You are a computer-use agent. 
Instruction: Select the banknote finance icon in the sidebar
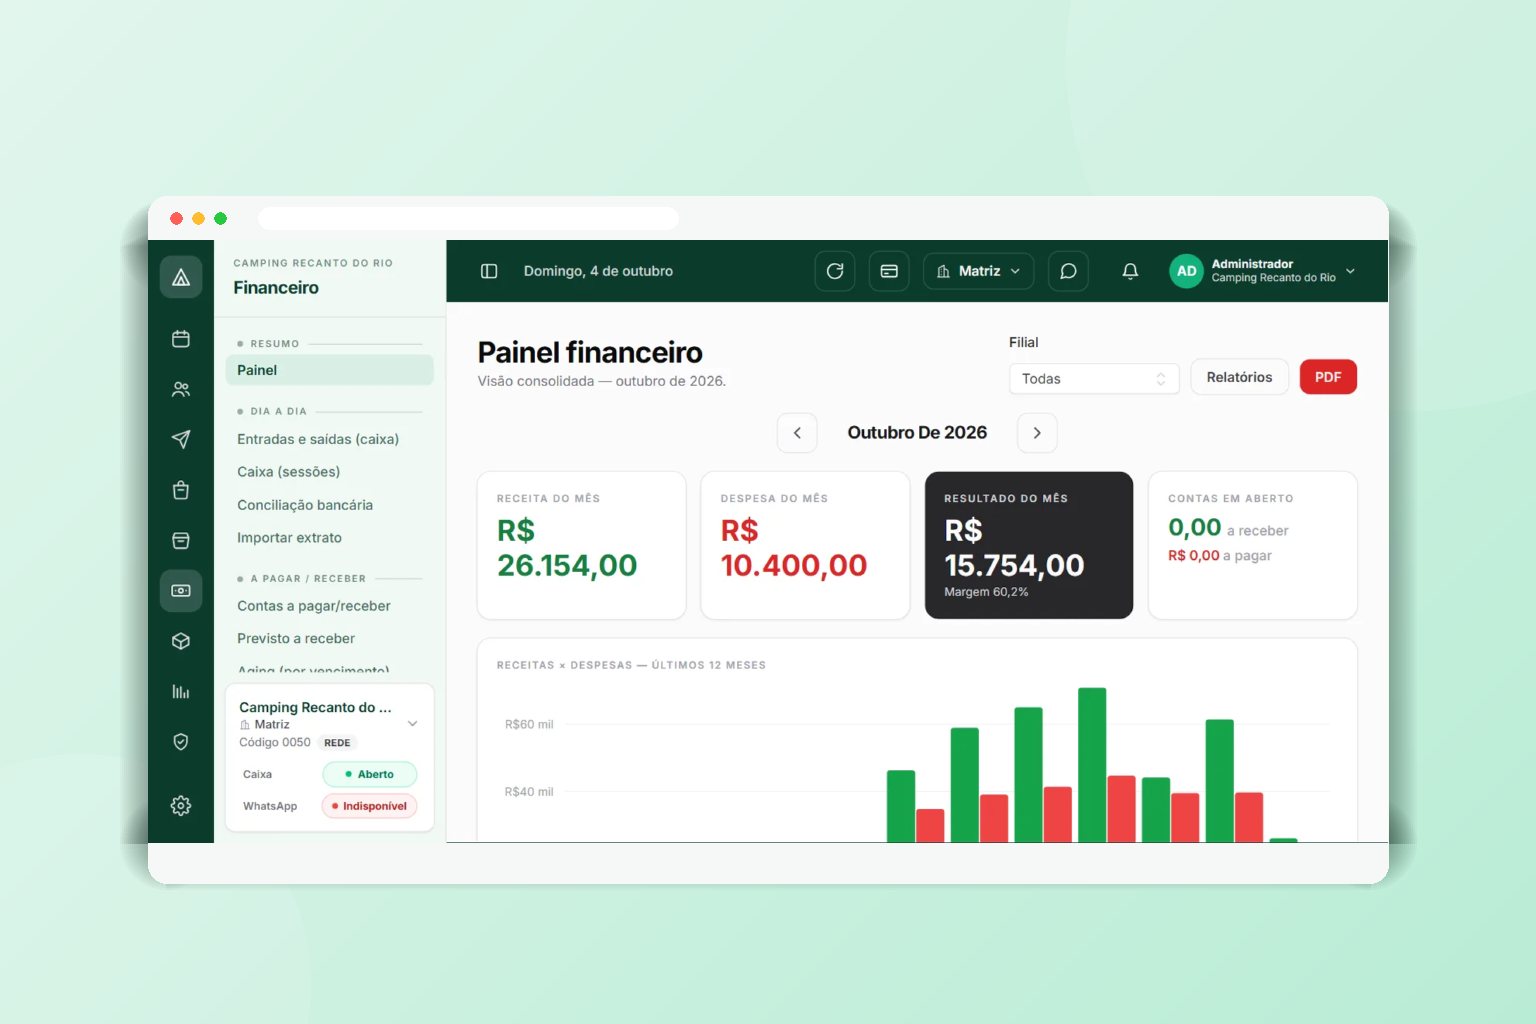coord(181,591)
